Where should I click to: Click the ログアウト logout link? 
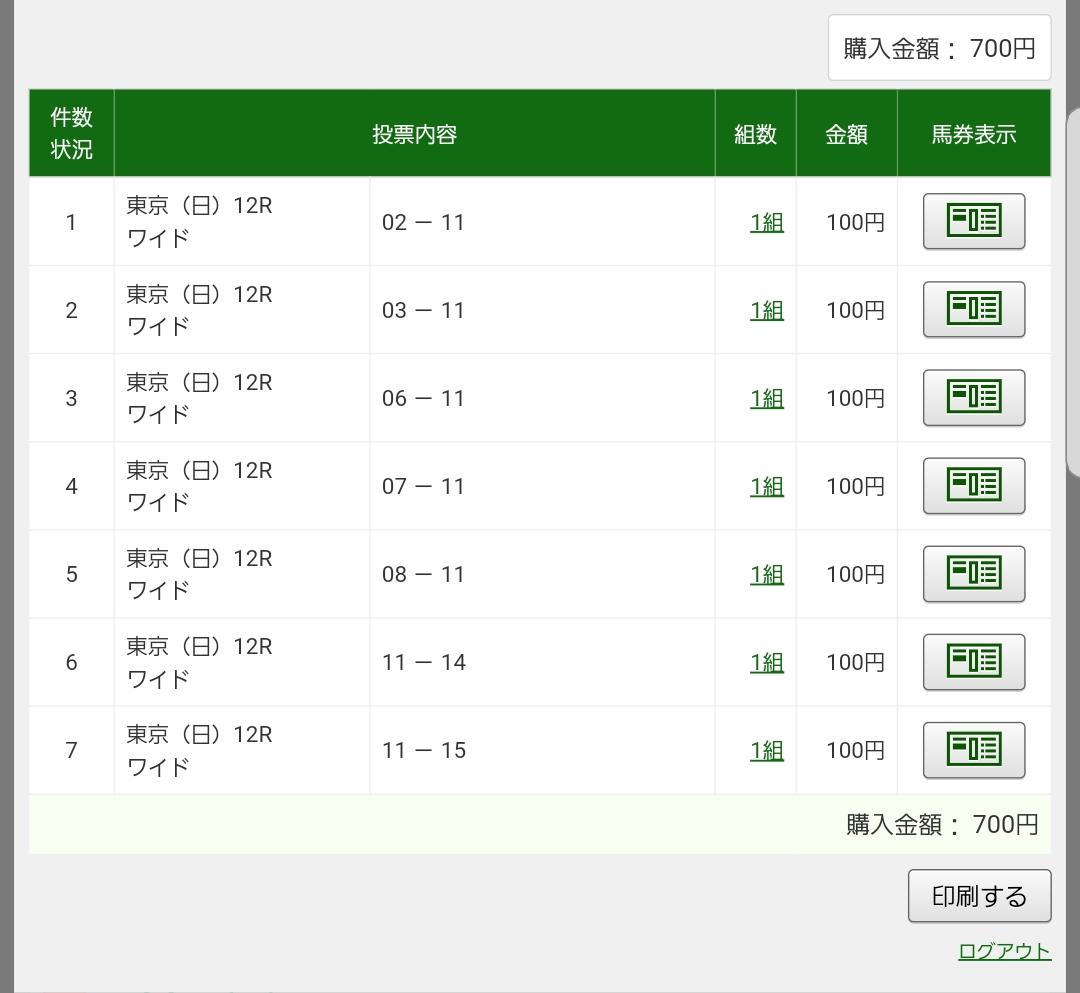(x=1004, y=951)
